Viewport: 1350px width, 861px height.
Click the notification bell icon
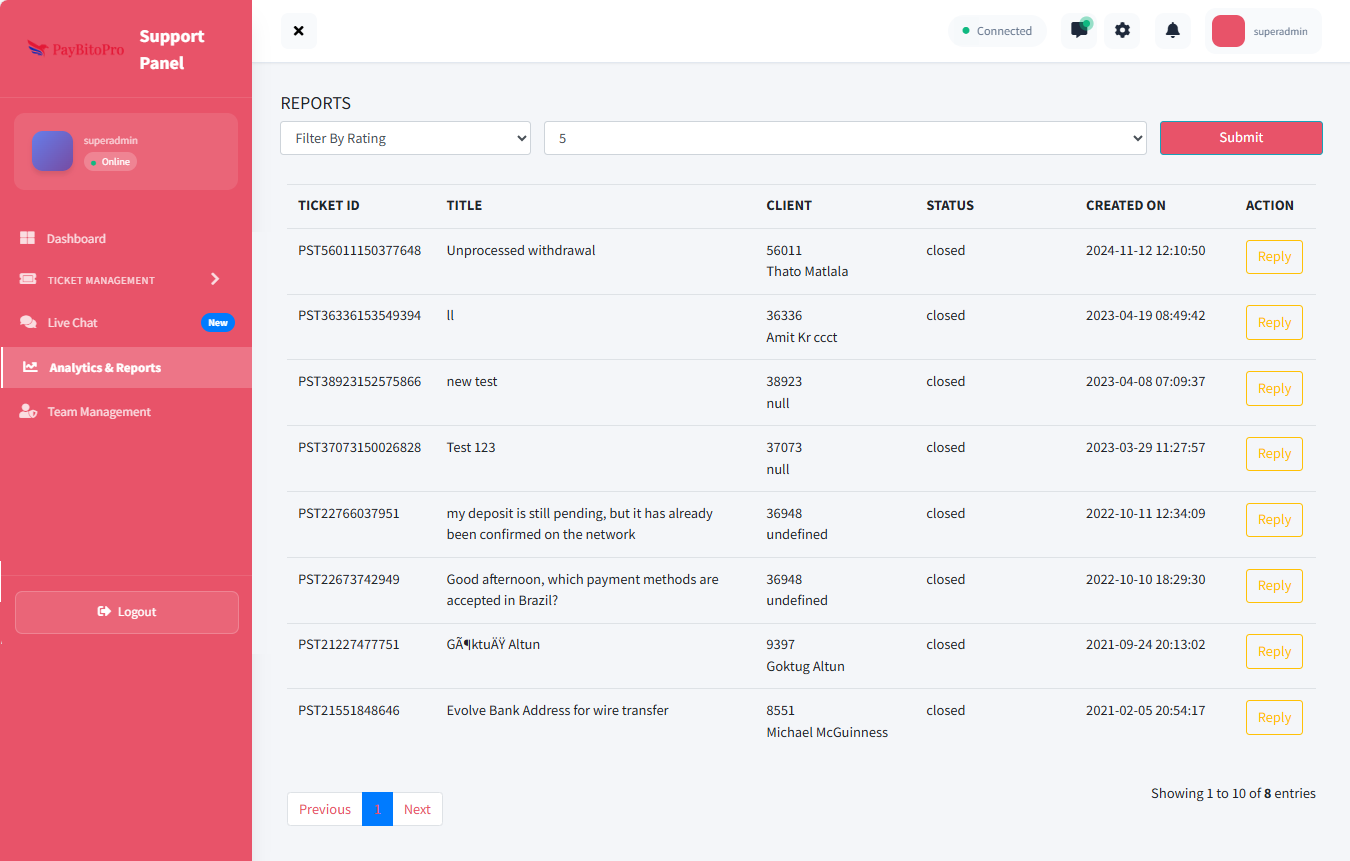1173,30
